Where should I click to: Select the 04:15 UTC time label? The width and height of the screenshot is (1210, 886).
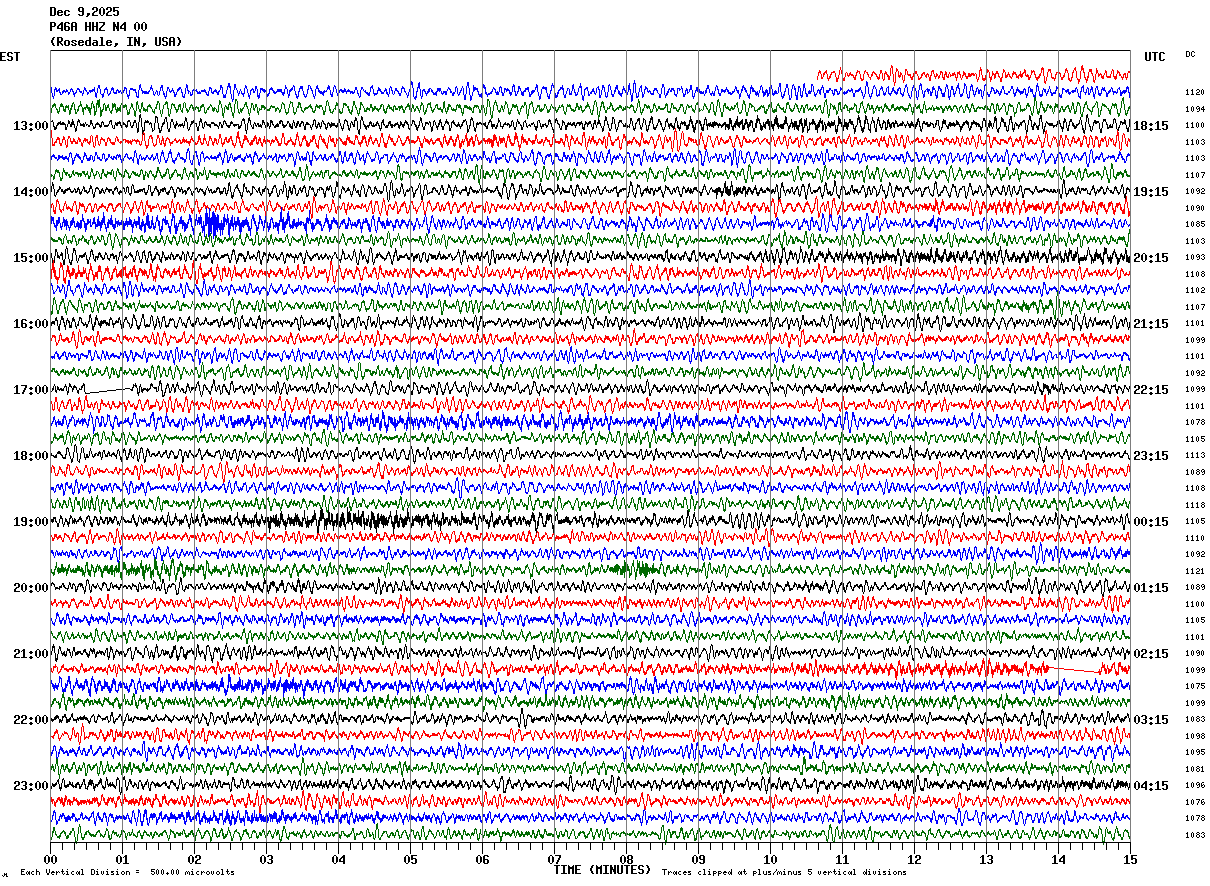tap(1150, 785)
